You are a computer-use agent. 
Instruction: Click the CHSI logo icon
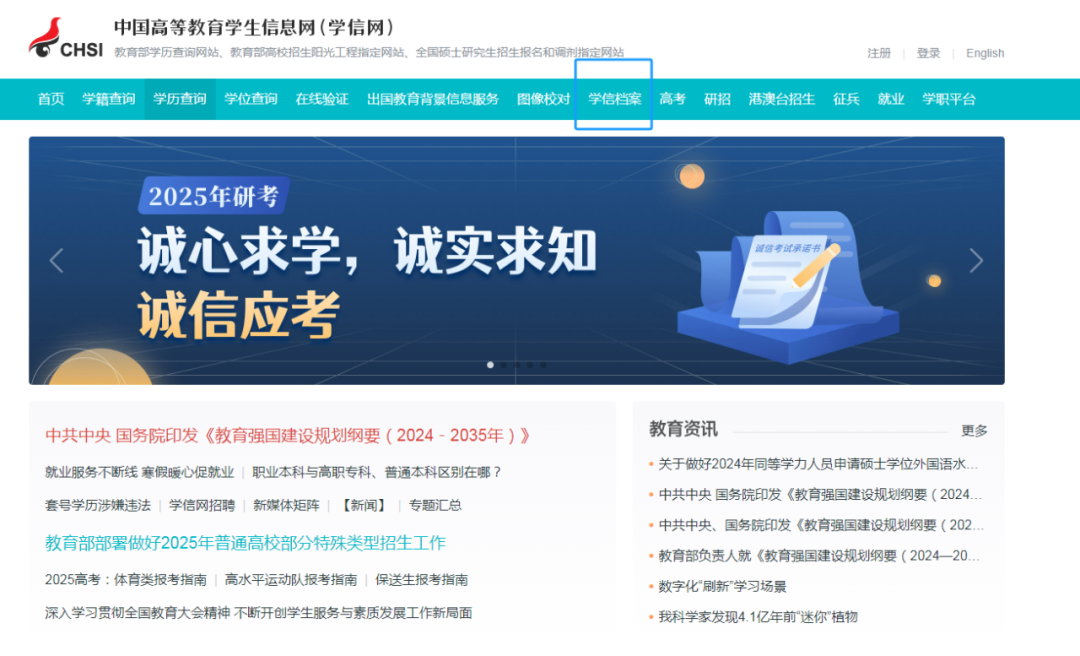65,39
